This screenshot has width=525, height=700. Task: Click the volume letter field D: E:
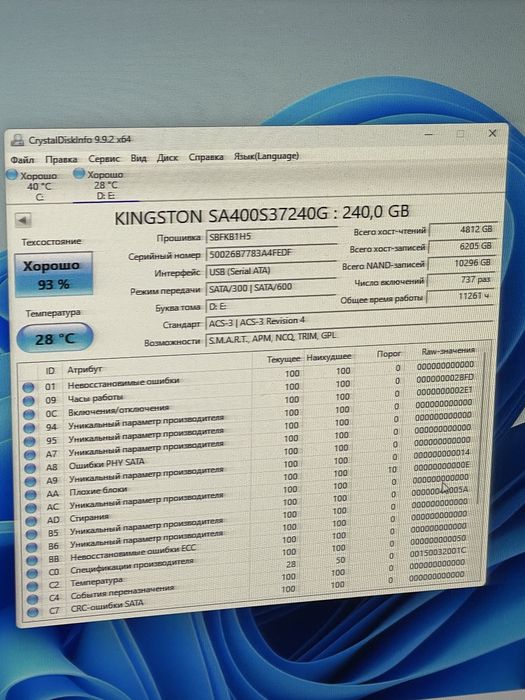click(271, 306)
